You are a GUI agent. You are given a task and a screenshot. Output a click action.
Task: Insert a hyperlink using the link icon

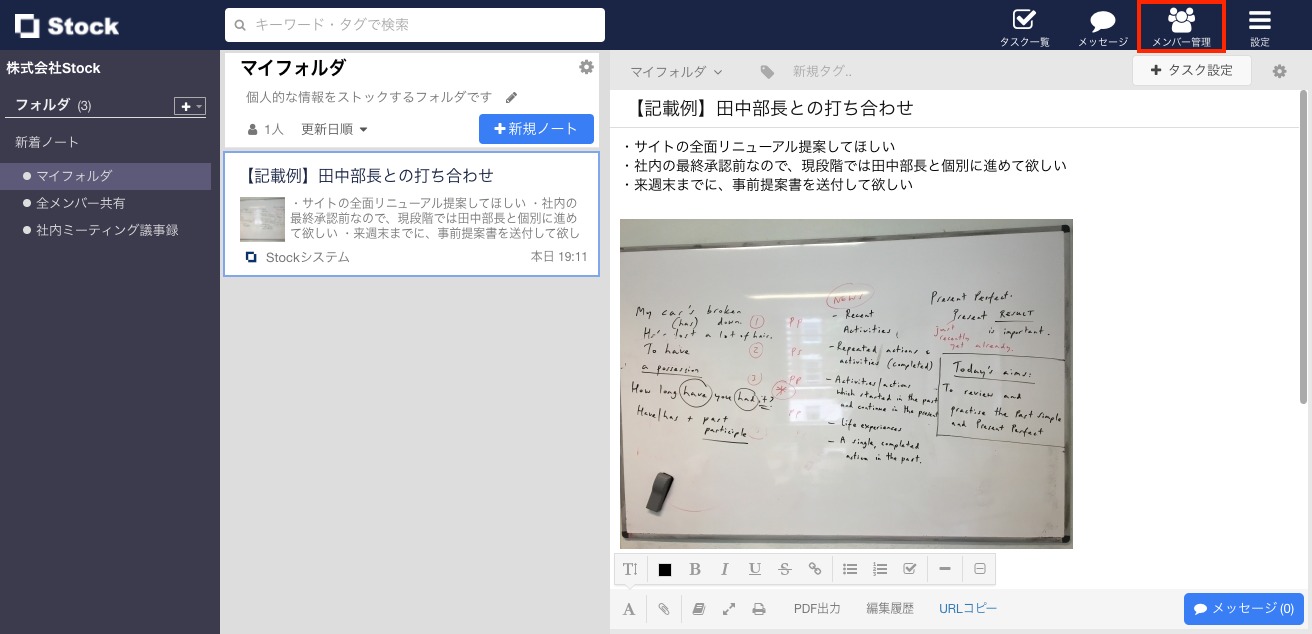click(814, 569)
